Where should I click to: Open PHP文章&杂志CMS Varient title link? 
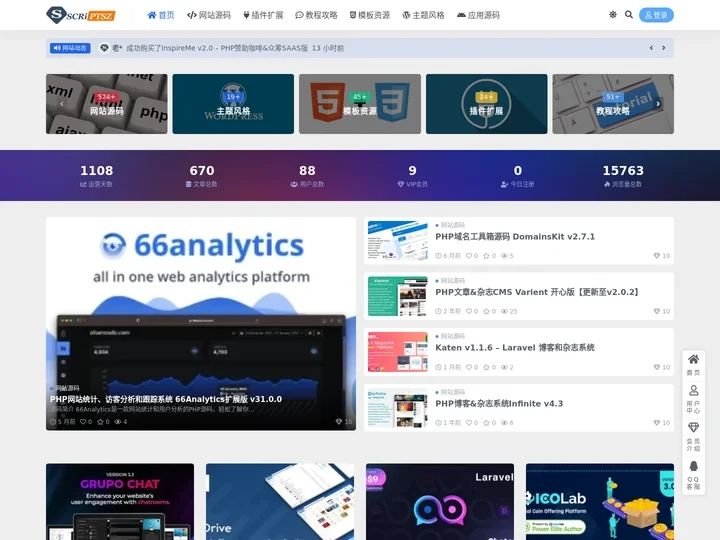point(537,292)
